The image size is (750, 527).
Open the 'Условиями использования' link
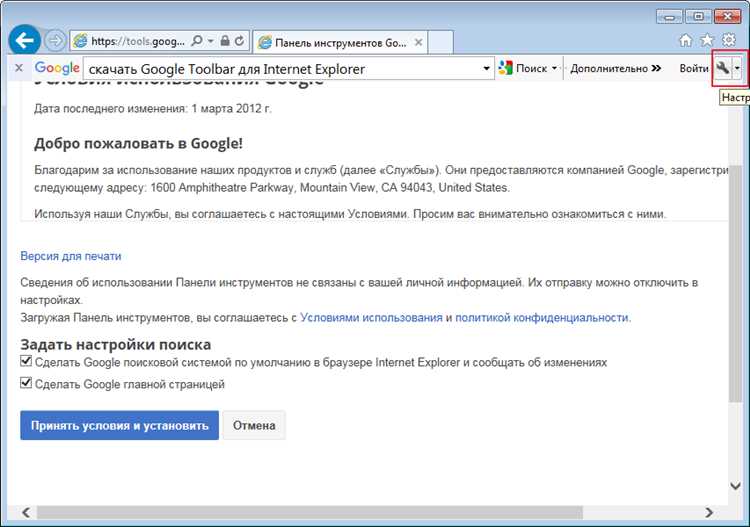pyautogui.click(x=371, y=318)
